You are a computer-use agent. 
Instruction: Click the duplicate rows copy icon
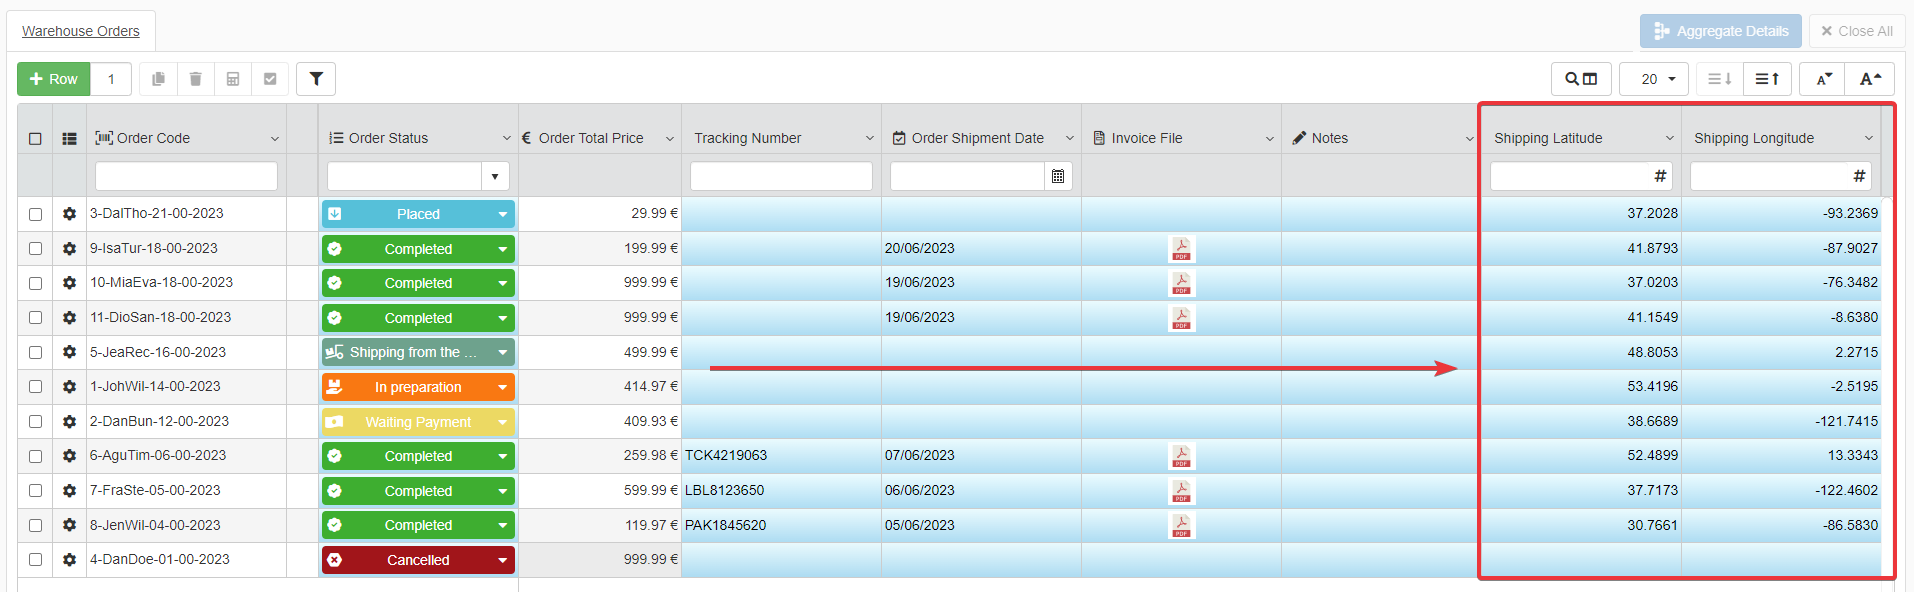click(x=158, y=79)
